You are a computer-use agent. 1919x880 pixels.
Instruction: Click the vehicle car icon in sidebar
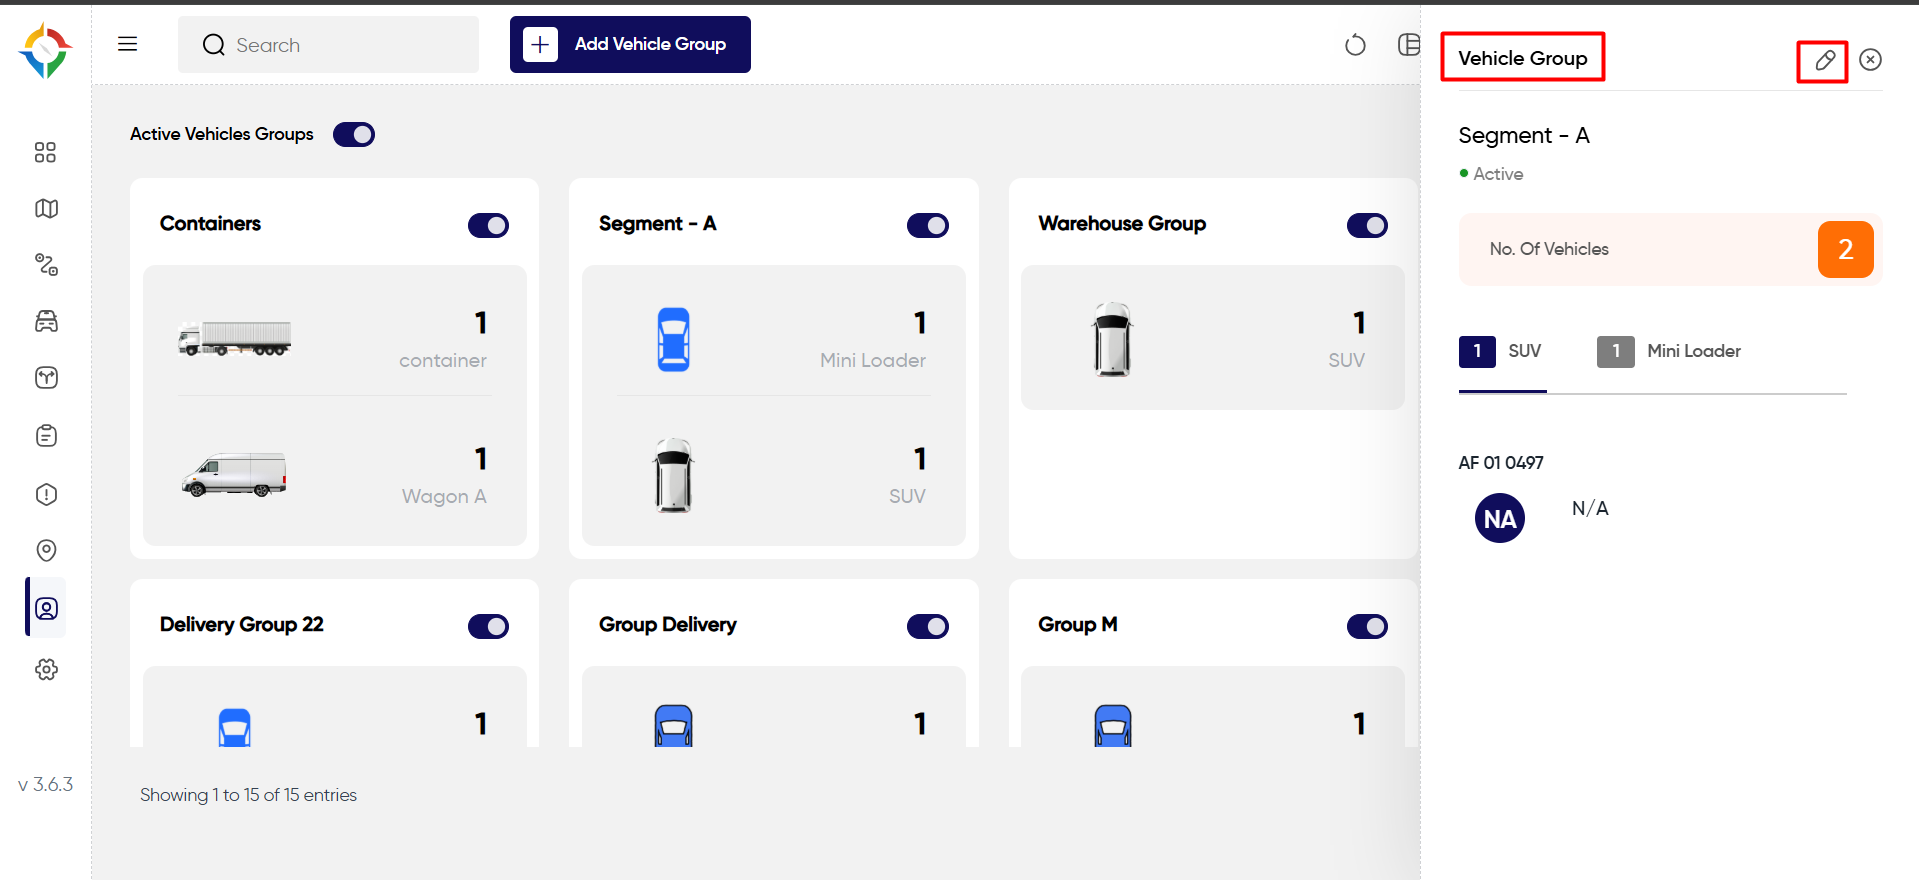[46, 321]
